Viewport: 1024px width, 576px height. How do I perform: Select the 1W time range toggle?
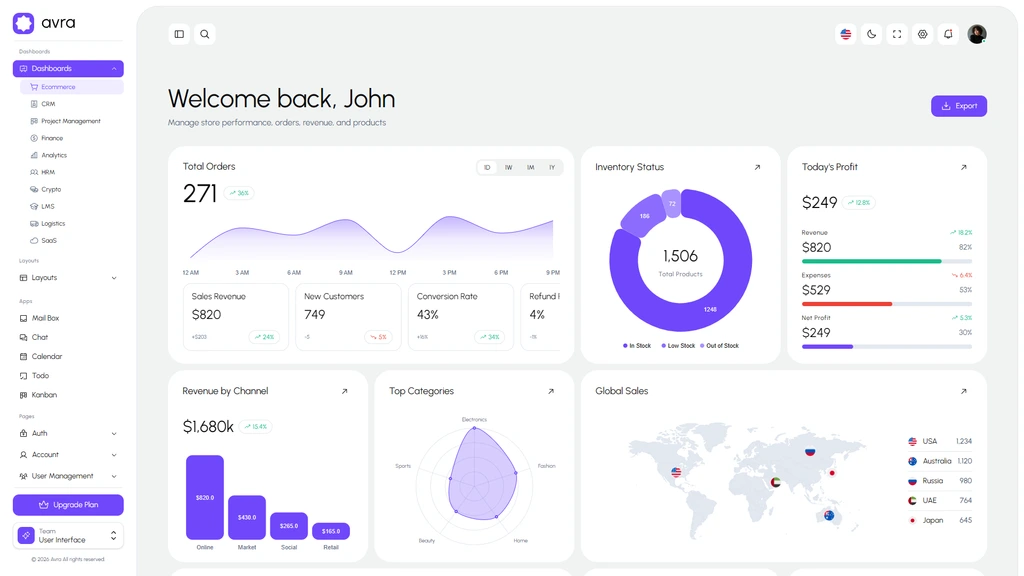tap(509, 168)
